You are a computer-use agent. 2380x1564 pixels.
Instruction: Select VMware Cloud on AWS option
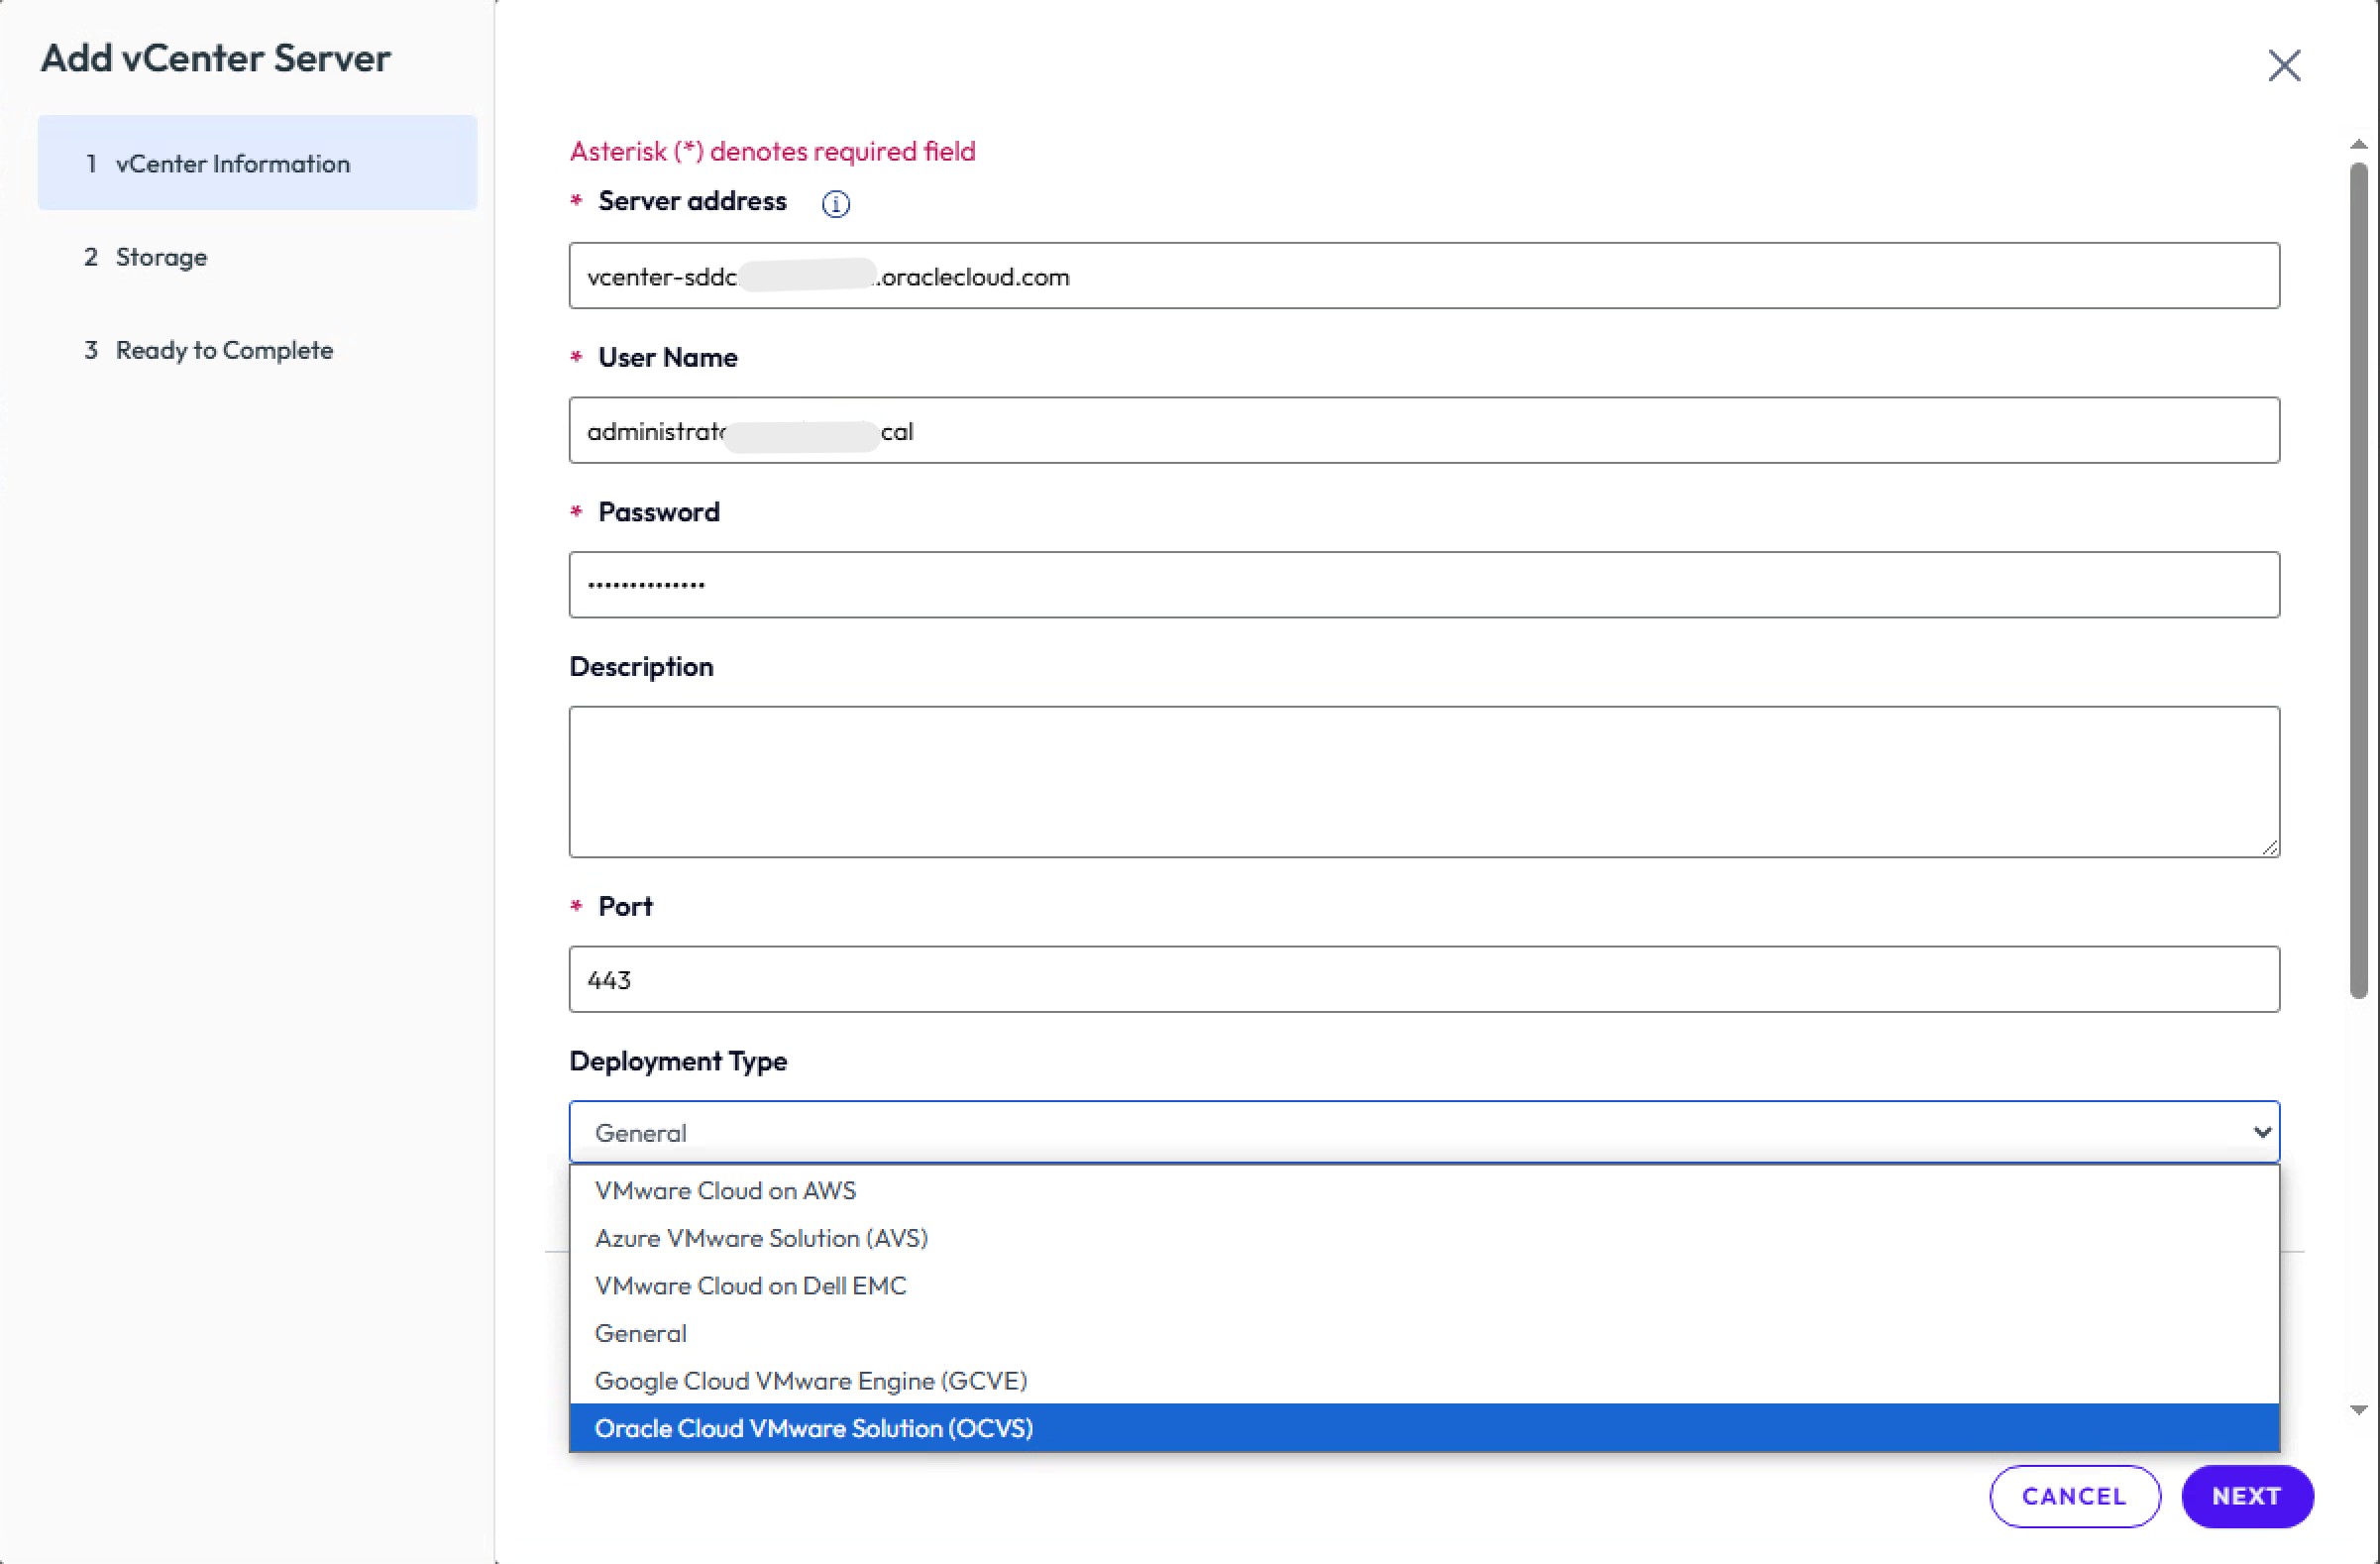(725, 1190)
